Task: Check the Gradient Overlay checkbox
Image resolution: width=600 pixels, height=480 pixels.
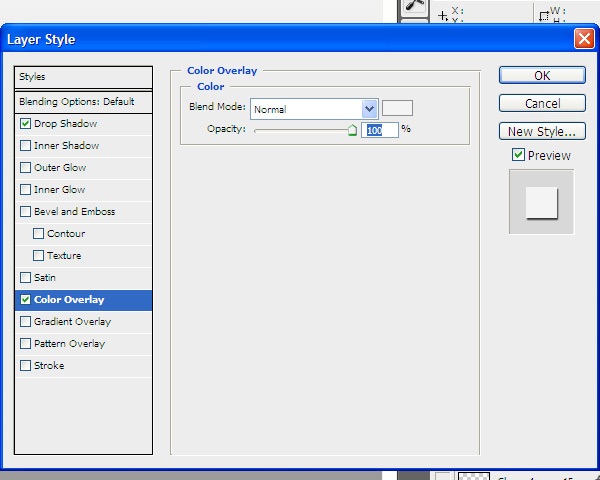Action: pos(25,322)
